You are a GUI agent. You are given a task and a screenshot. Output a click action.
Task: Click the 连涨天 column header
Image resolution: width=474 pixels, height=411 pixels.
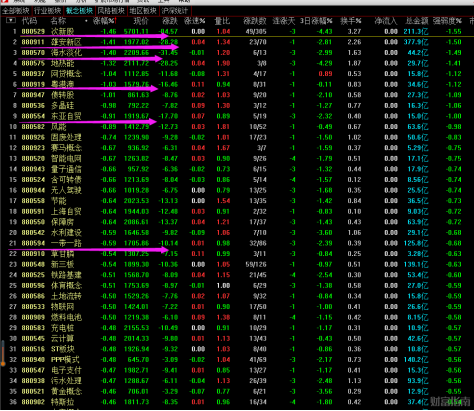(284, 21)
